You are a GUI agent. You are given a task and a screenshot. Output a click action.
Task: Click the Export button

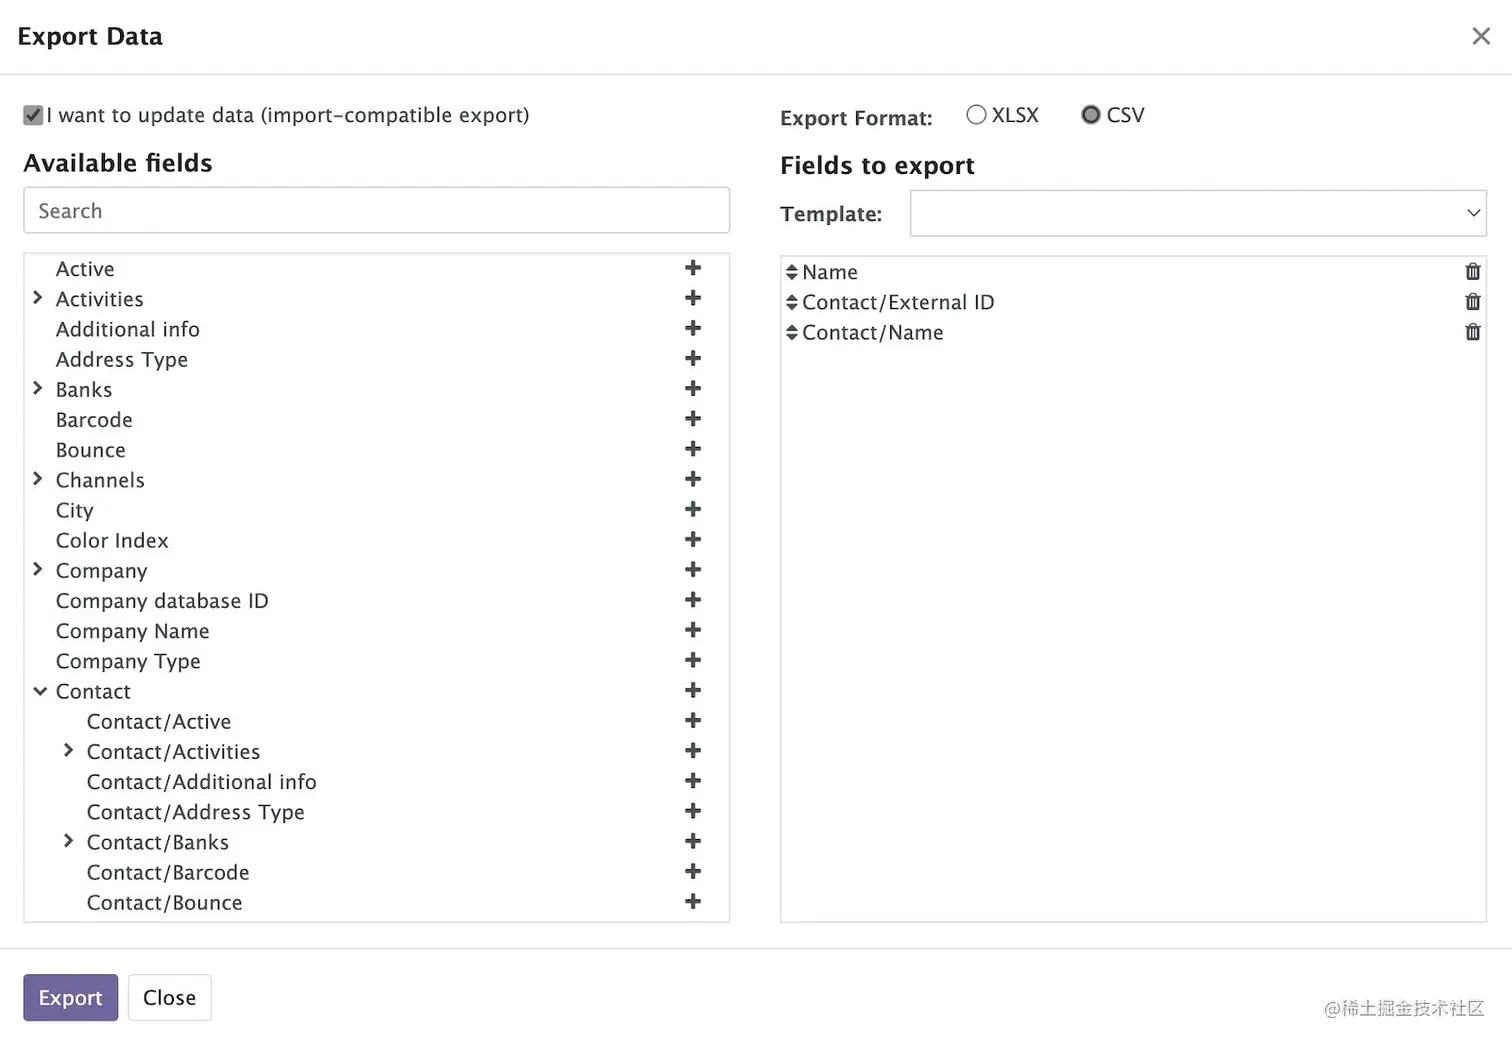coord(70,998)
